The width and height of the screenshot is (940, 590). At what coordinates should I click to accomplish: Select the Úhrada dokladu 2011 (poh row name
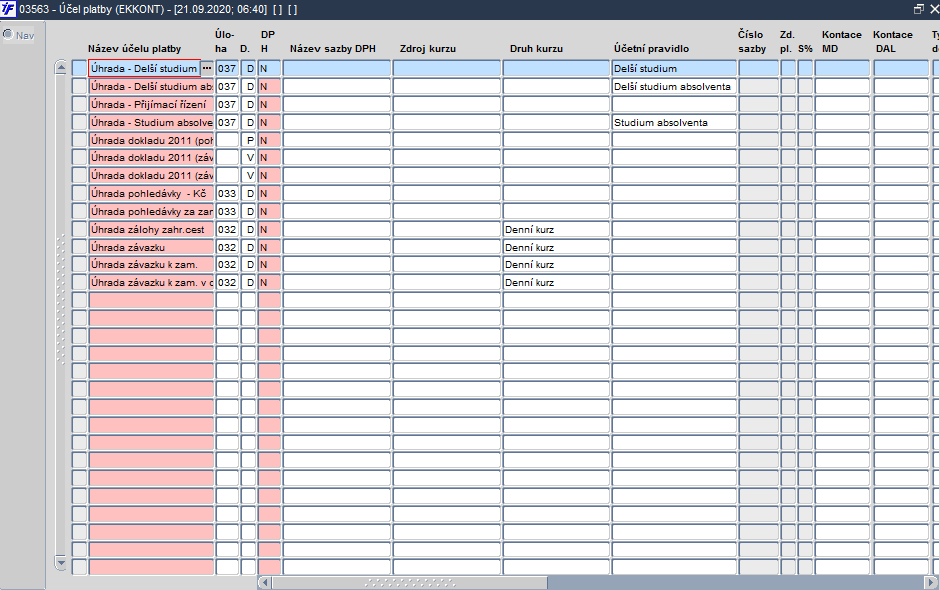(x=151, y=140)
